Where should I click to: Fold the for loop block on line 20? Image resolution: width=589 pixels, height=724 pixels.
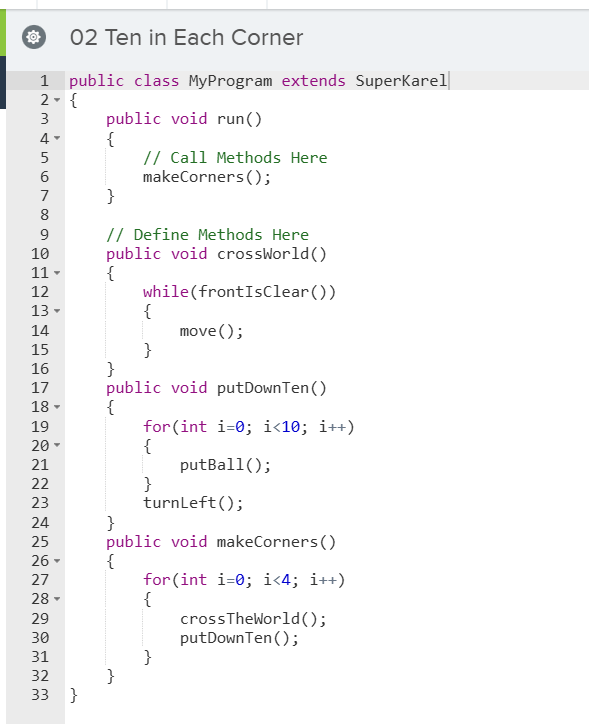pyautogui.click(x=57, y=445)
